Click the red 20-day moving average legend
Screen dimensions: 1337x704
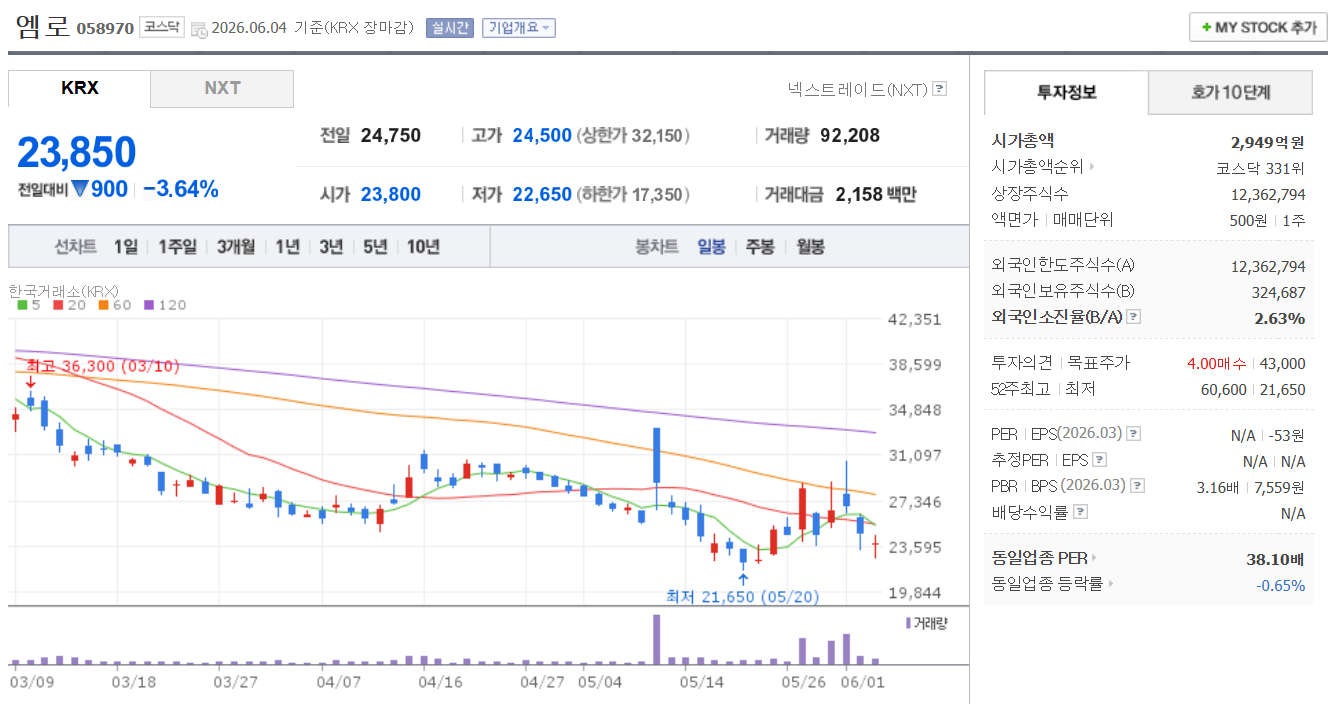click(x=70, y=305)
